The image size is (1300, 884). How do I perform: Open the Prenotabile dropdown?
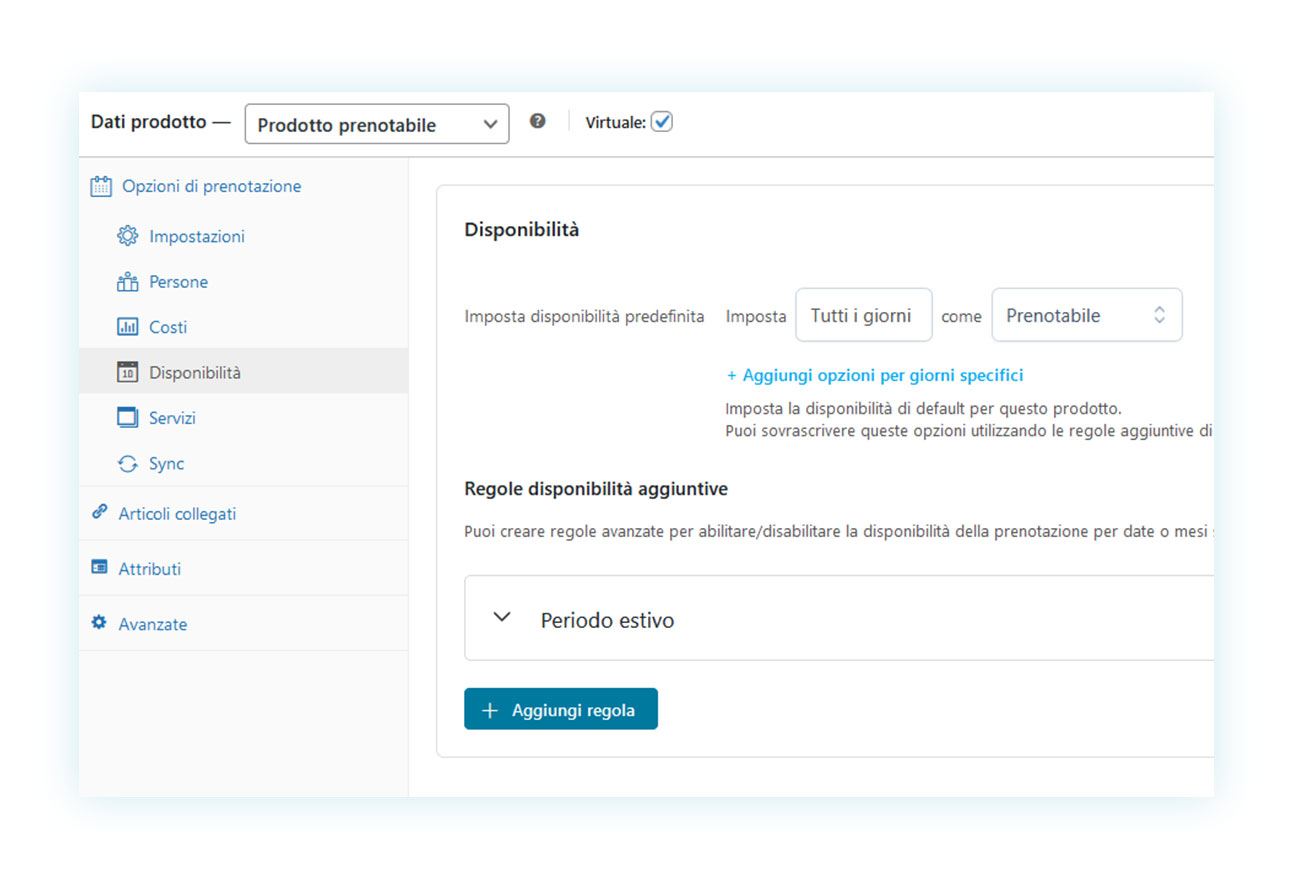pyautogui.click(x=1087, y=316)
